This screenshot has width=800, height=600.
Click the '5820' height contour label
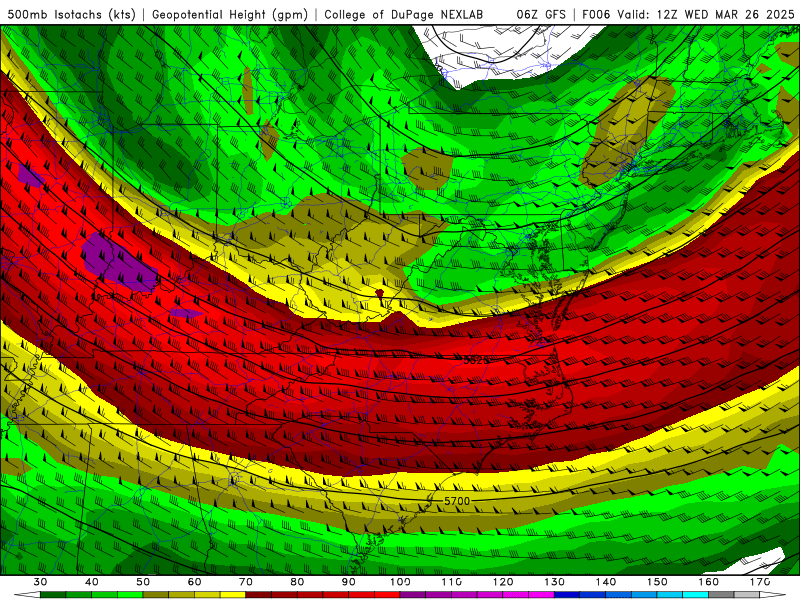476,360
